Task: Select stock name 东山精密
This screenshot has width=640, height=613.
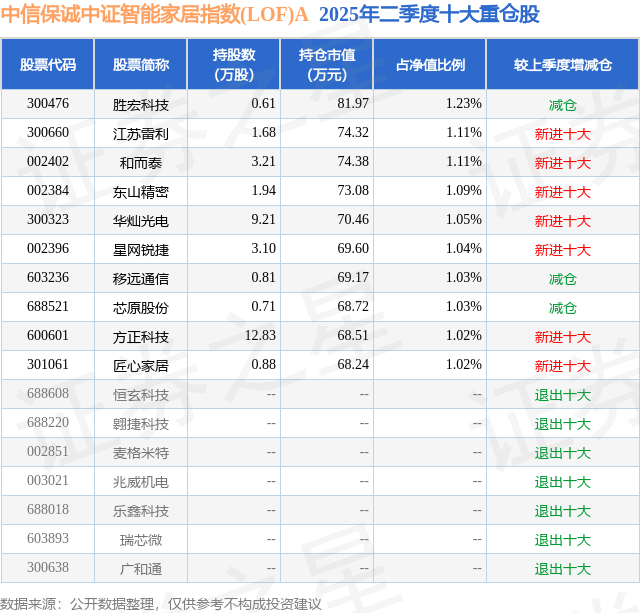Action: click(x=141, y=192)
